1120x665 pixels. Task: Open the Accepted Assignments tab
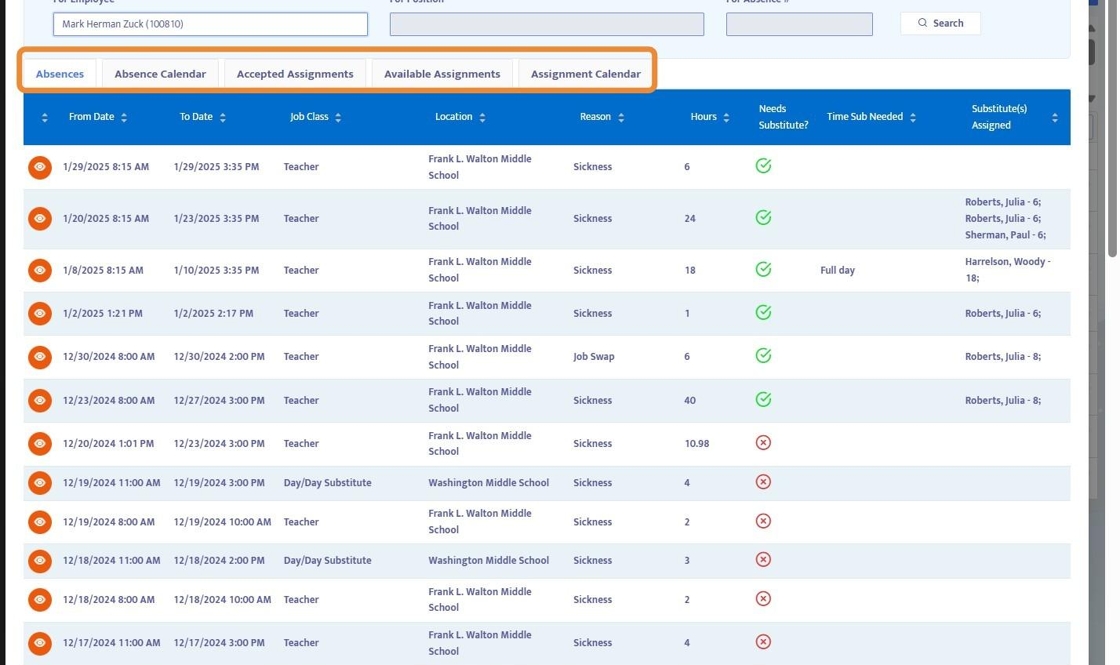point(295,74)
